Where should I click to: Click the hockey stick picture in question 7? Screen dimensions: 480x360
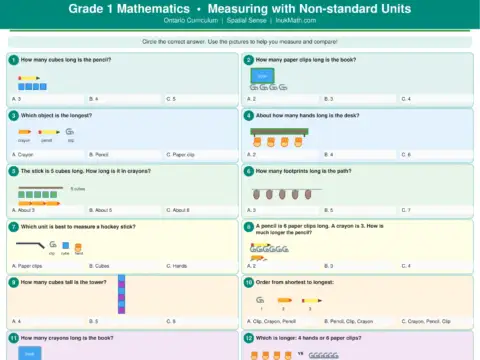tap(30, 245)
